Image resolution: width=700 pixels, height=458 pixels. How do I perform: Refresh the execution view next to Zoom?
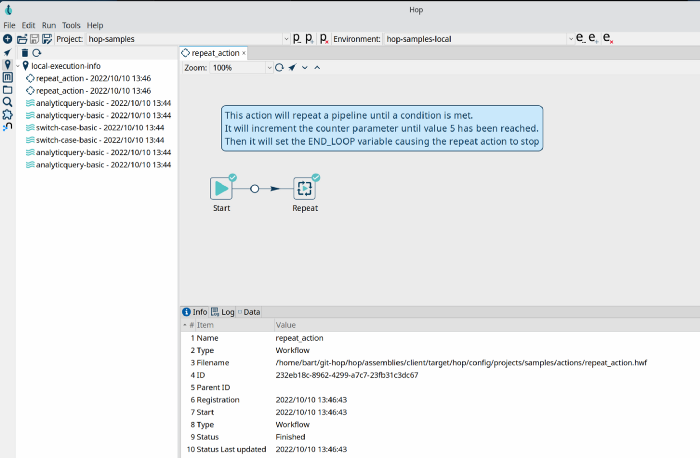[x=279, y=67]
